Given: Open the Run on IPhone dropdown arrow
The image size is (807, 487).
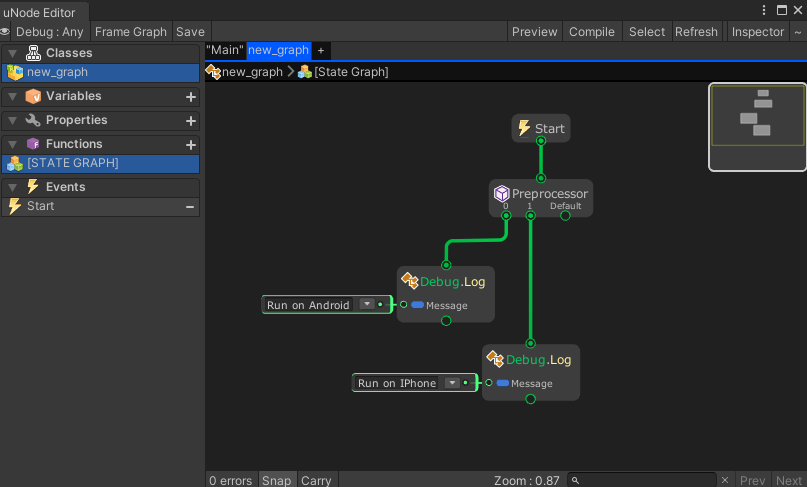Looking at the screenshot, I should [452, 382].
